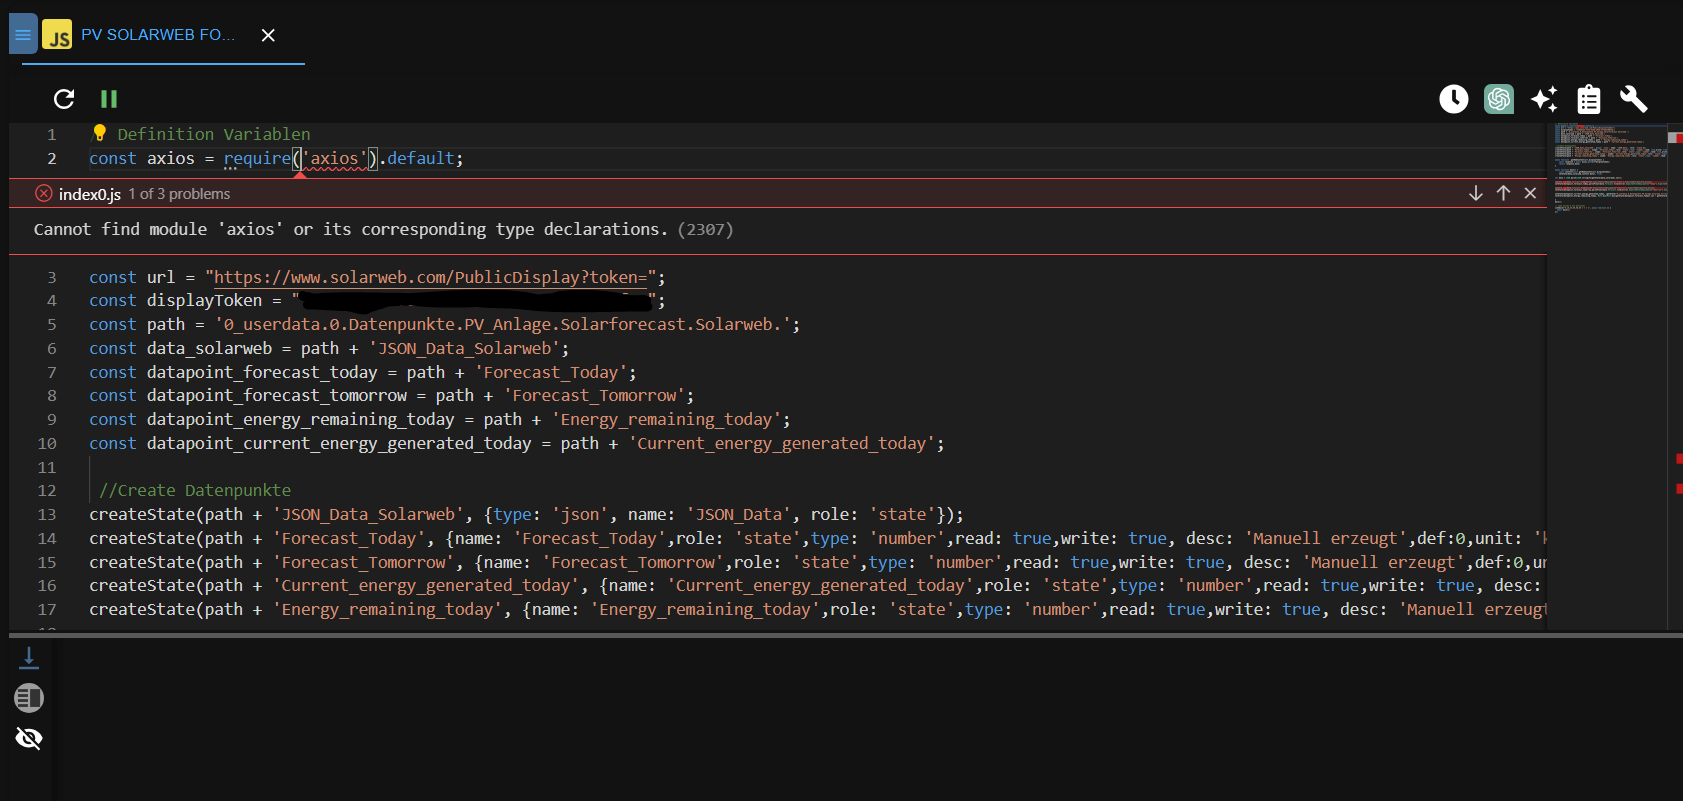Click the 'require' keyword on line 2
The image size is (1683, 801).
pyautogui.click(x=257, y=158)
